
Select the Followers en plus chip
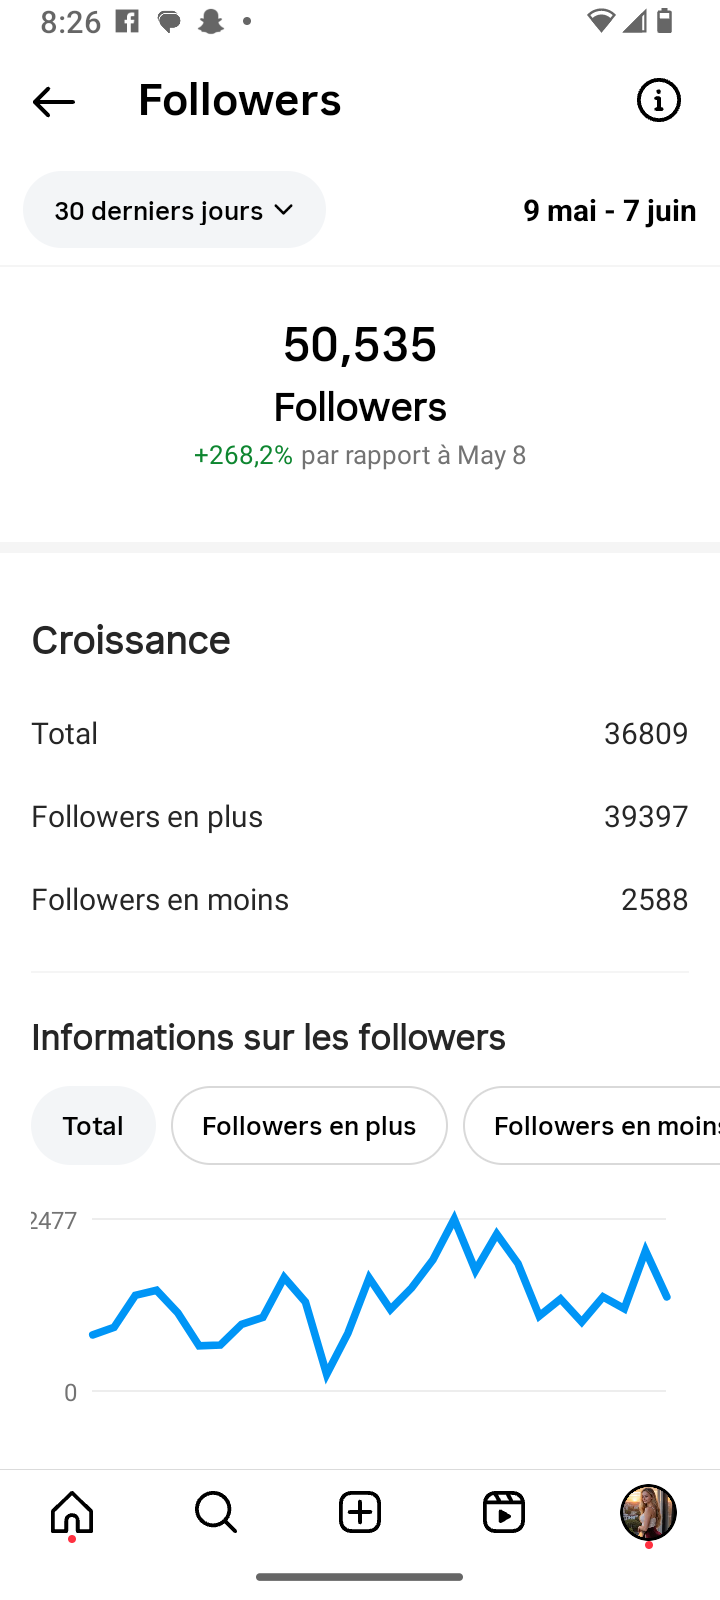309,1125
